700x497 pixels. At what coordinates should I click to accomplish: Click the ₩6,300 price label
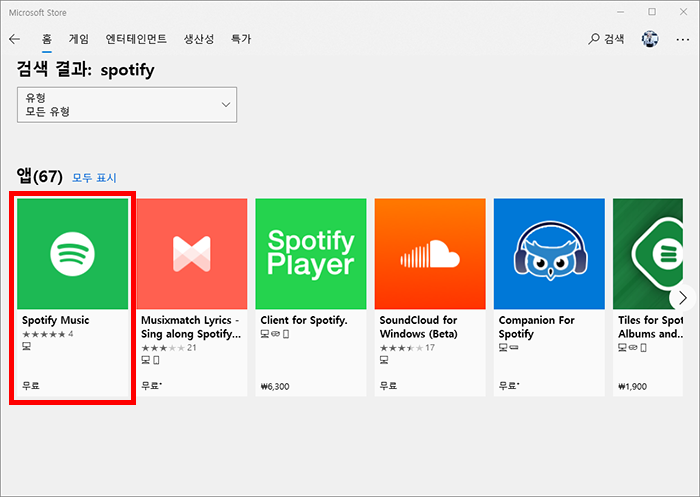pyautogui.click(x=275, y=386)
